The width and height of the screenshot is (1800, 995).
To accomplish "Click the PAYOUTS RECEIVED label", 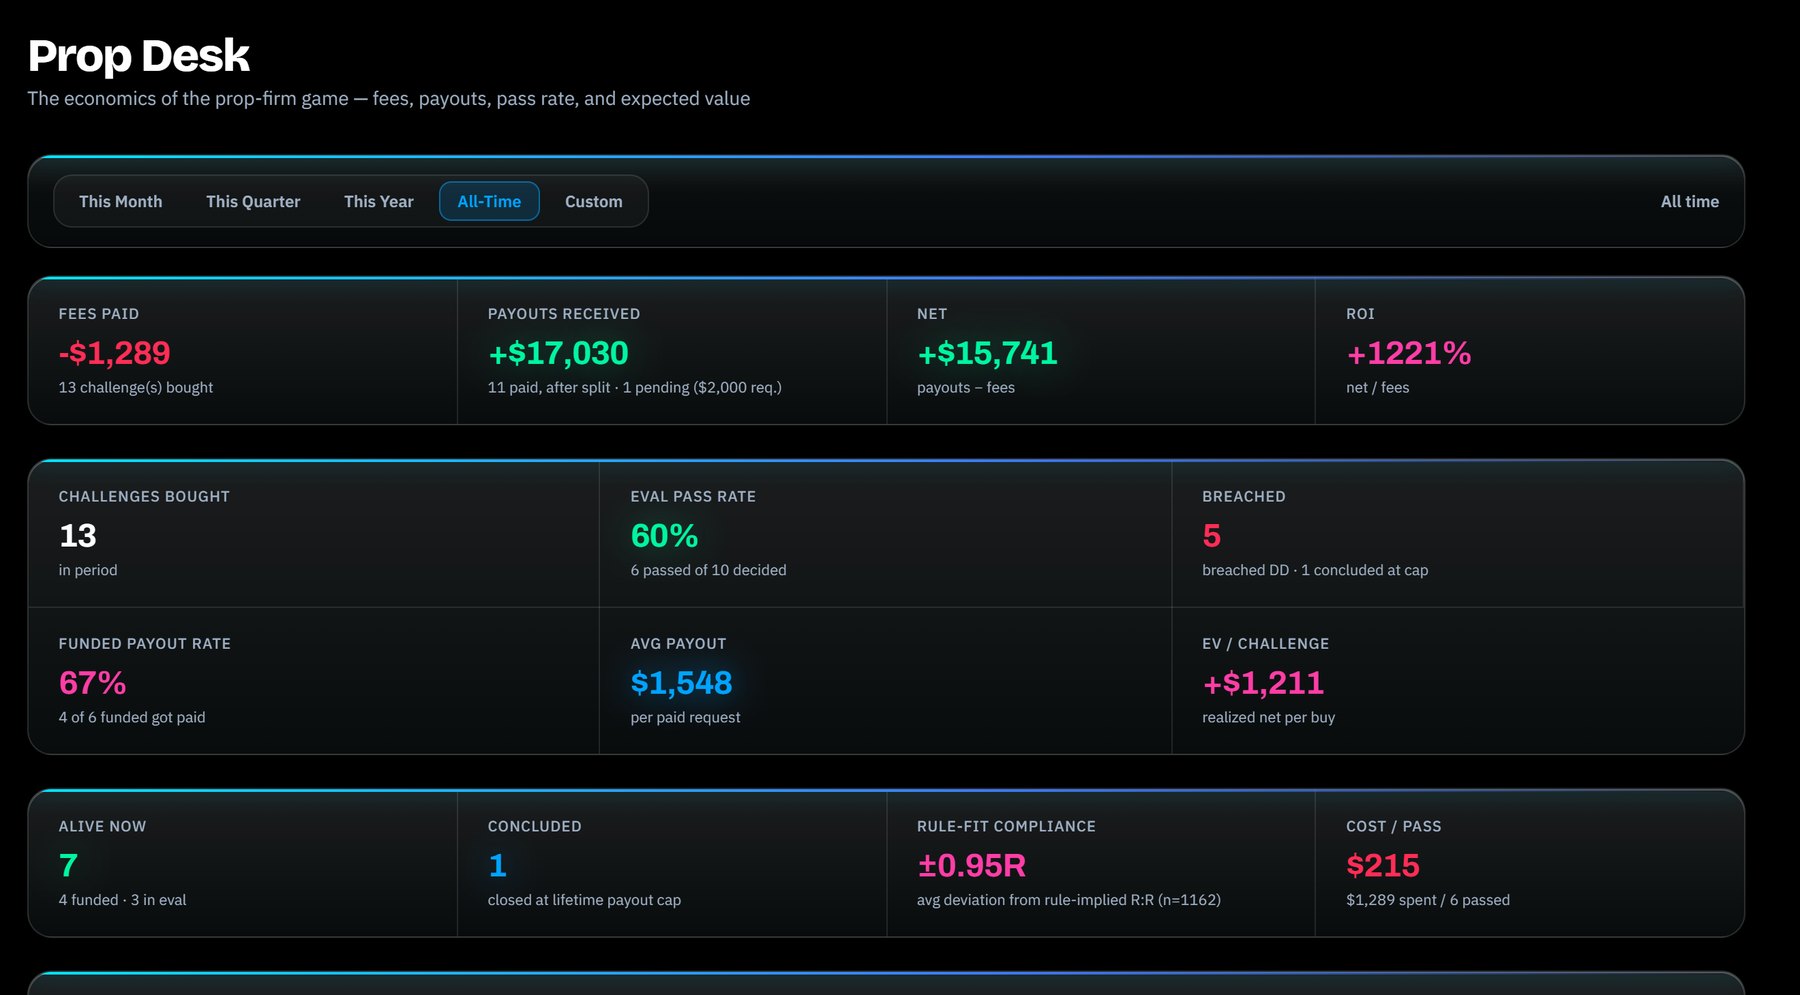I will point(564,314).
